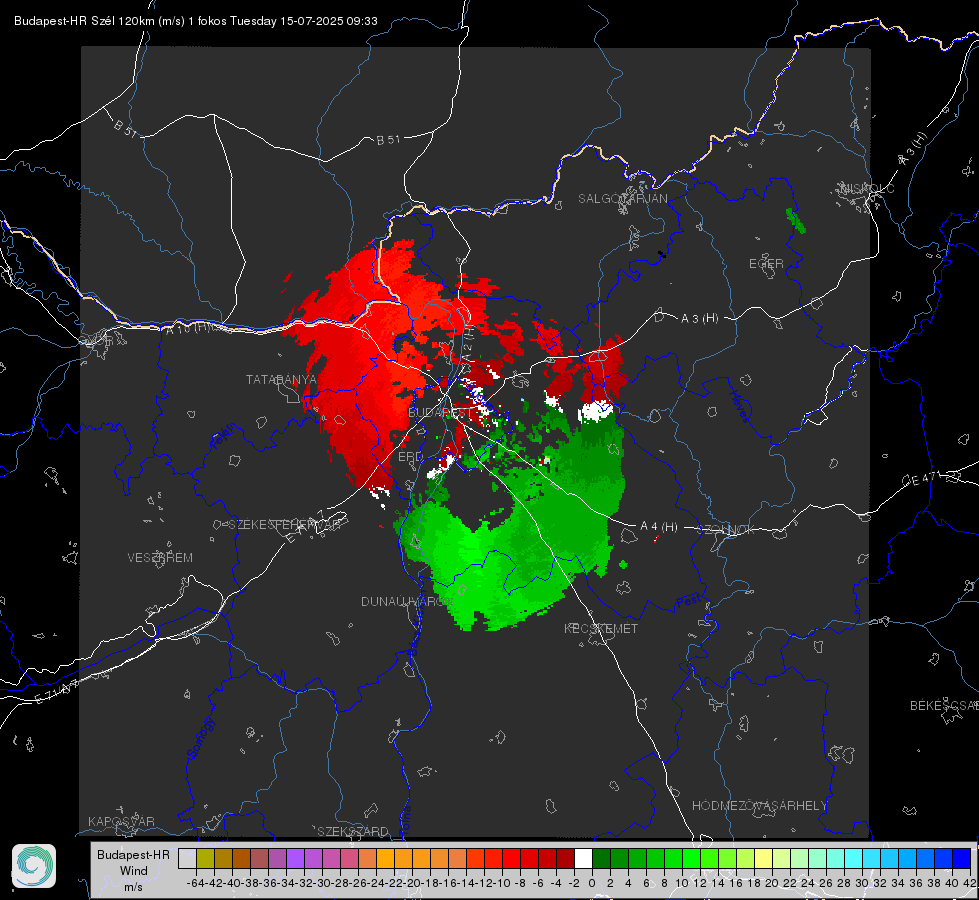
Task: Select the VESZPRÉM city label
Action: (x=160, y=558)
